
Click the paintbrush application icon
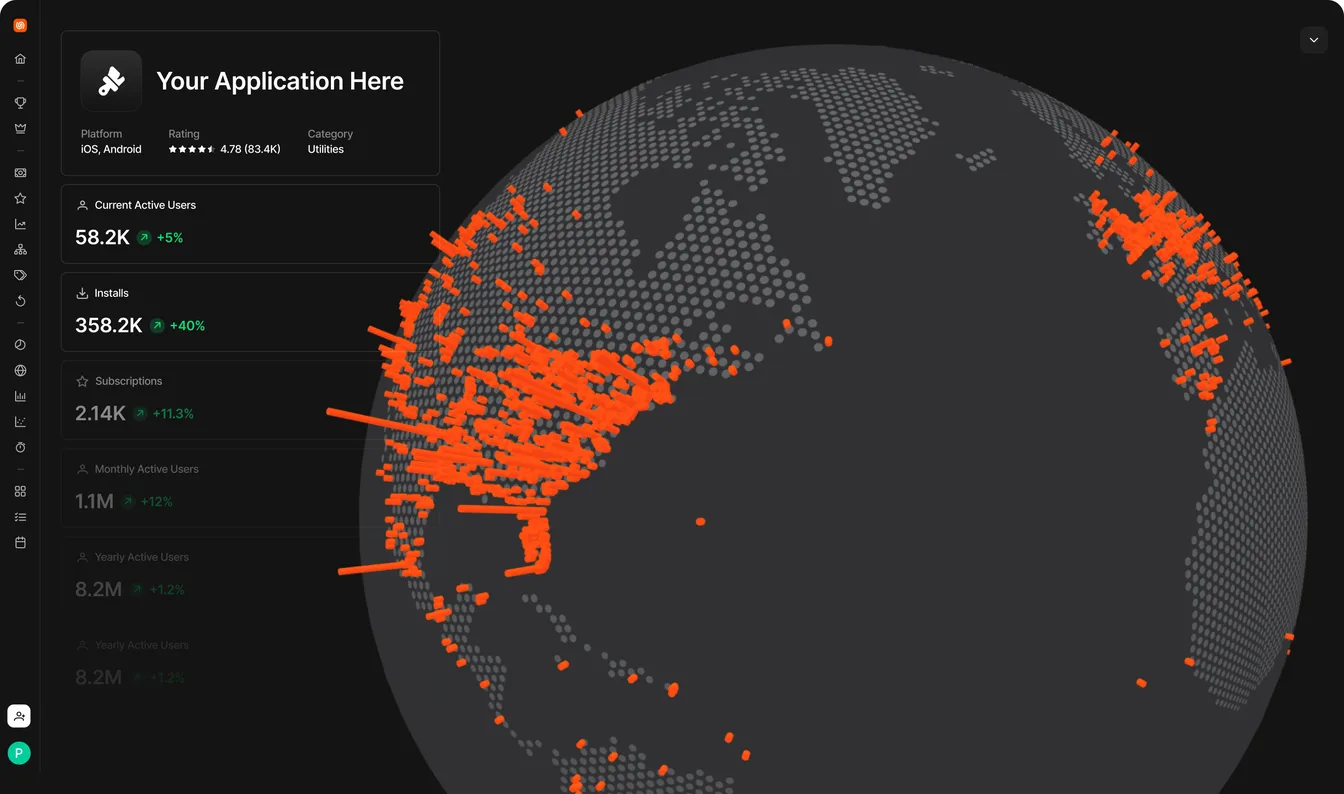tap(111, 81)
